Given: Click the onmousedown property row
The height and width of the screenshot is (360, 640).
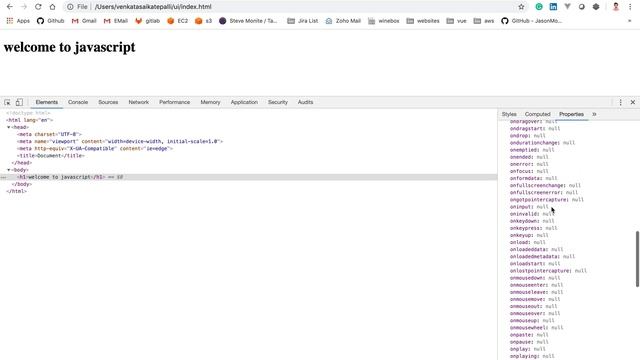Looking at the screenshot, I should pyautogui.click(x=535, y=278).
